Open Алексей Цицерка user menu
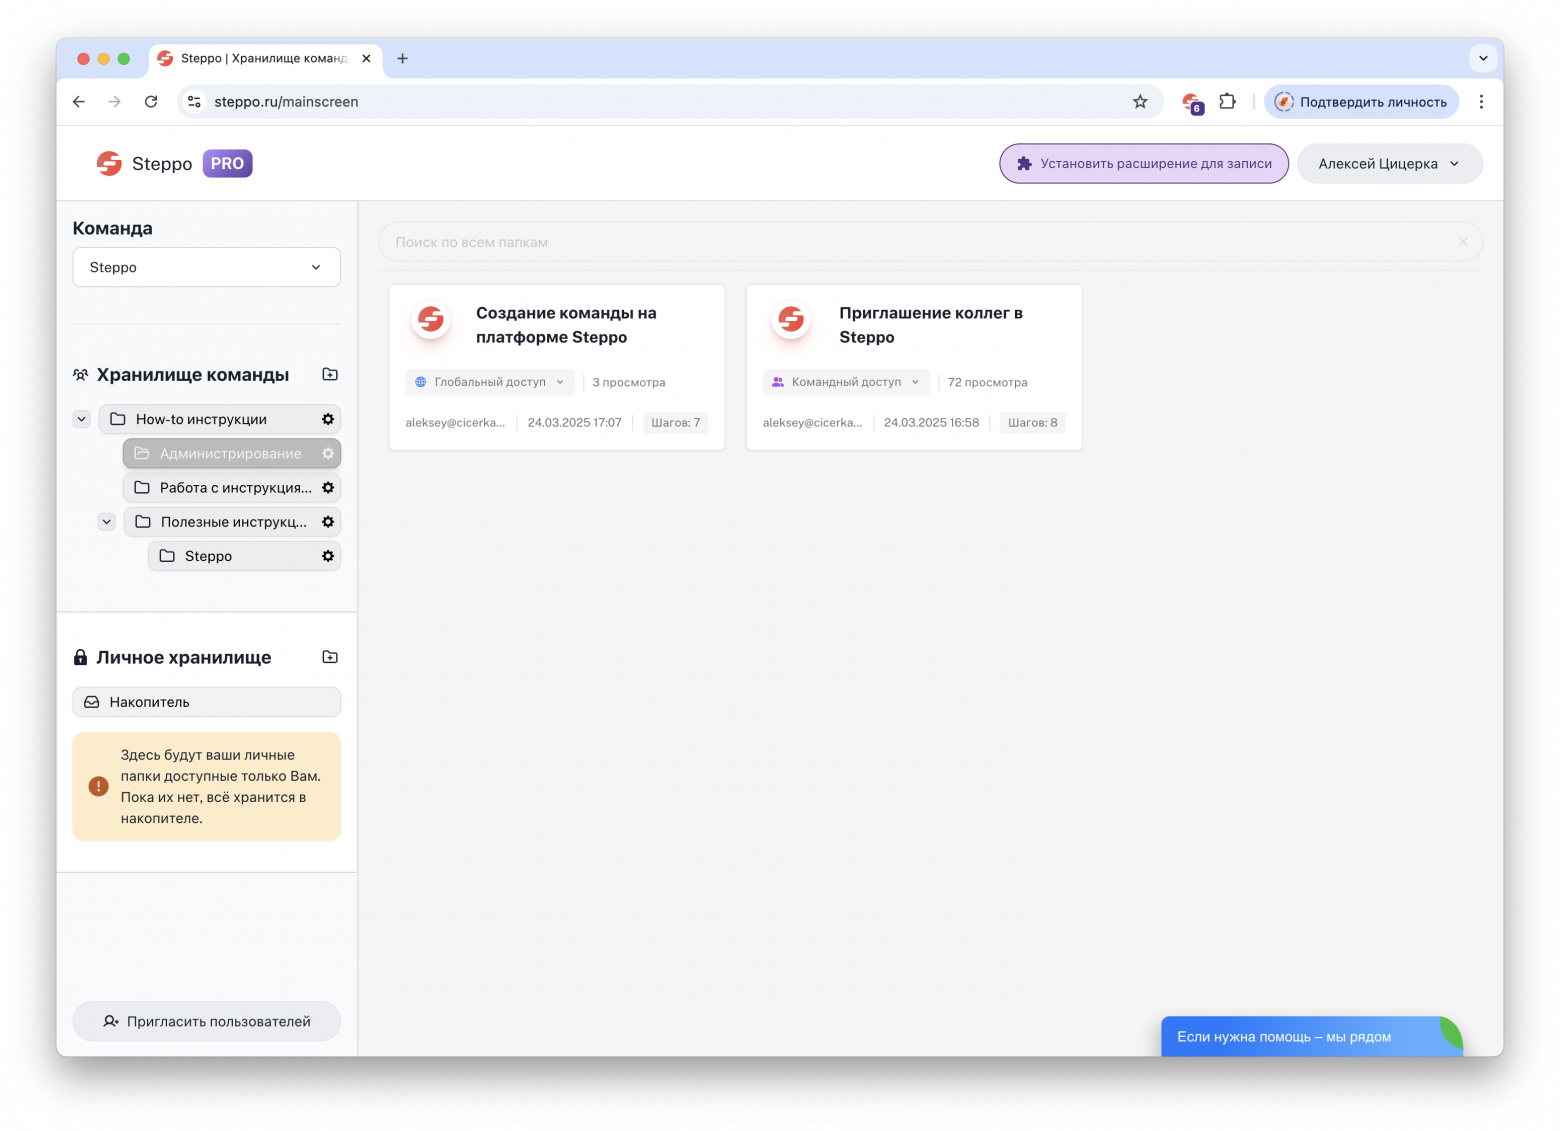 [x=1389, y=163]
